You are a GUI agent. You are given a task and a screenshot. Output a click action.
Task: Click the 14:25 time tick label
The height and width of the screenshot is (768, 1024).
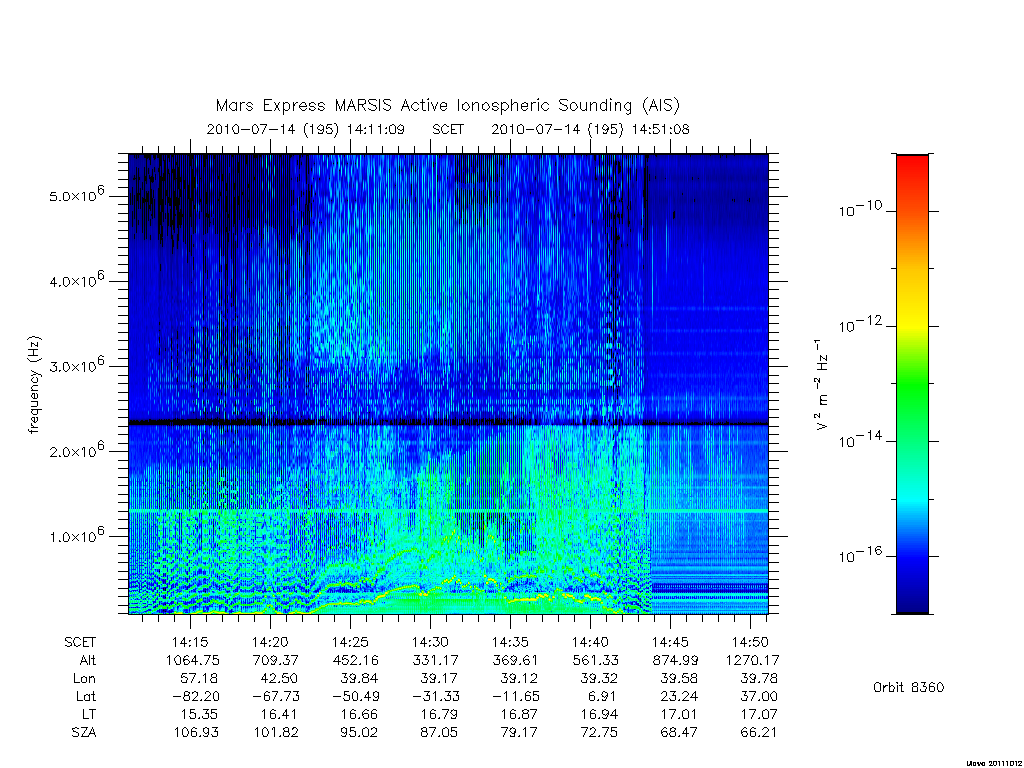pyautogui.click(x=350, y=642)
